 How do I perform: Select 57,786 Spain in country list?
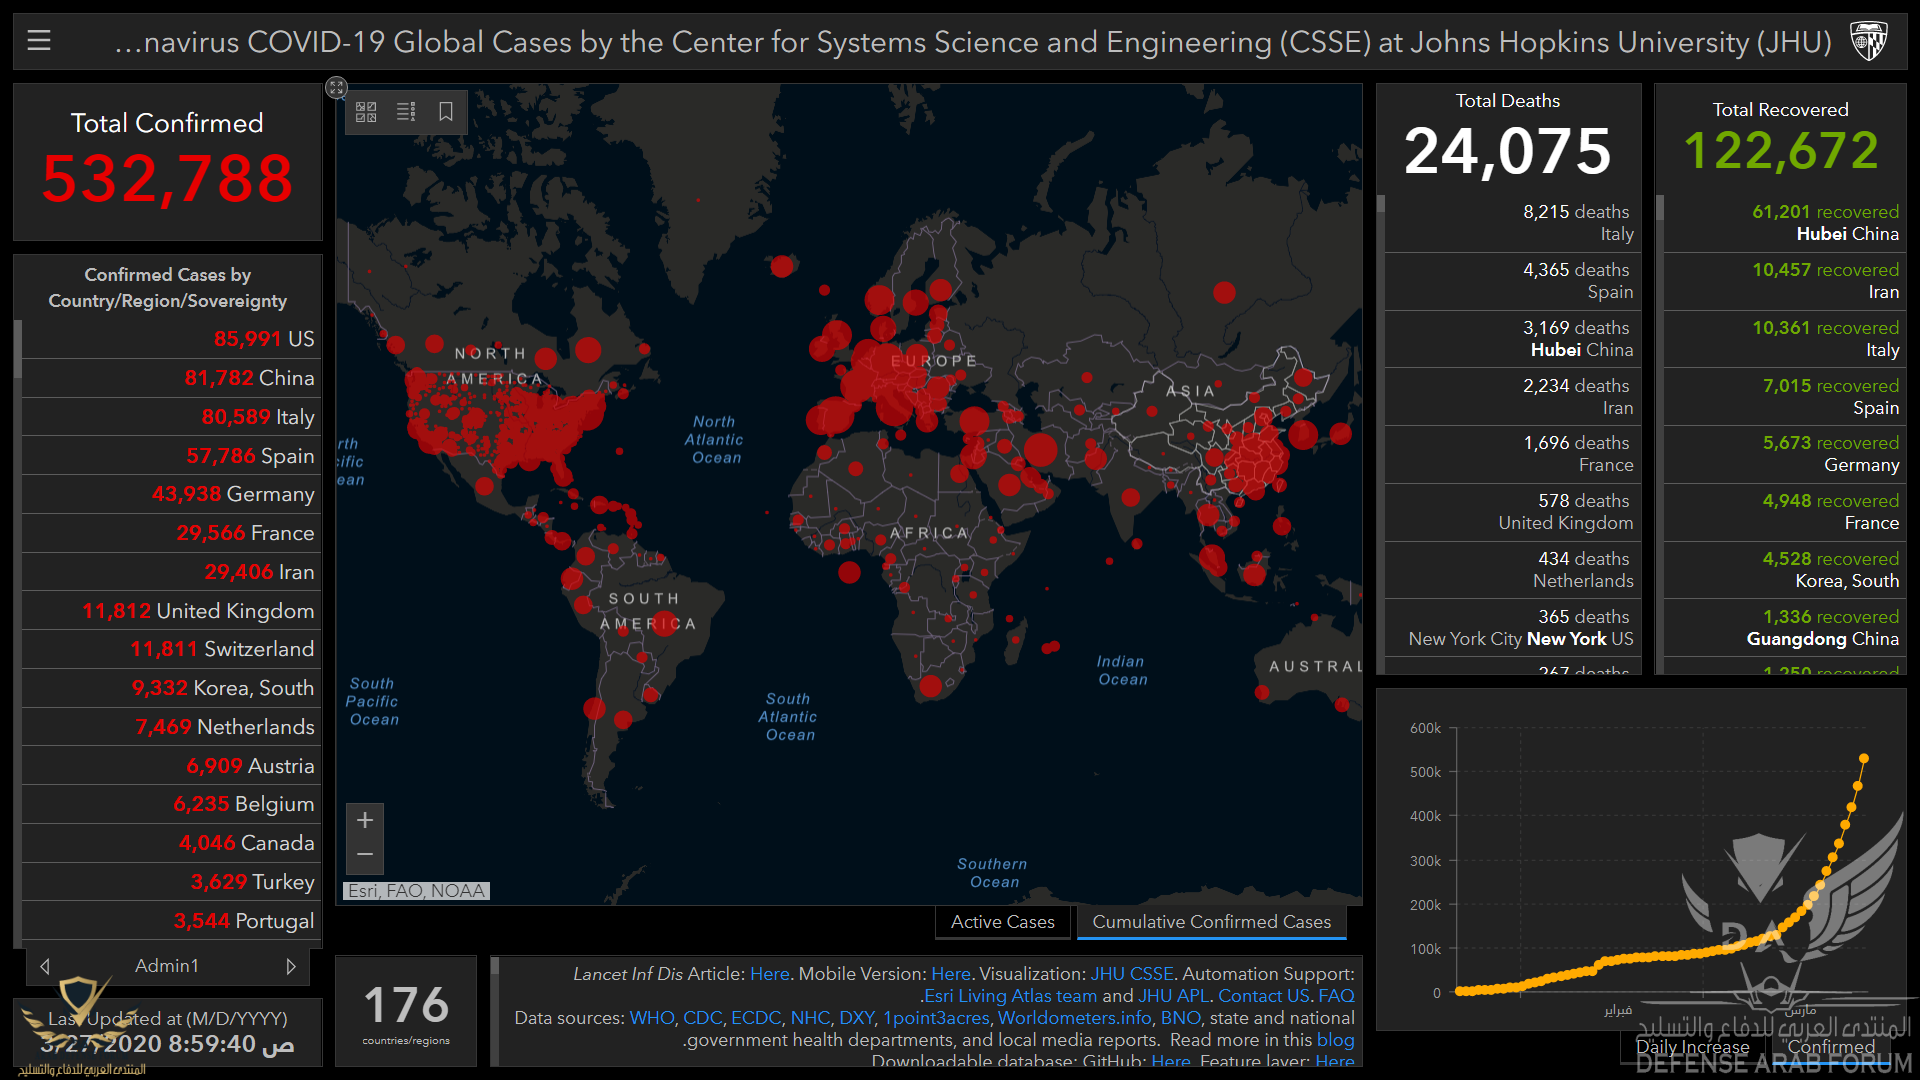pos(171,456)
